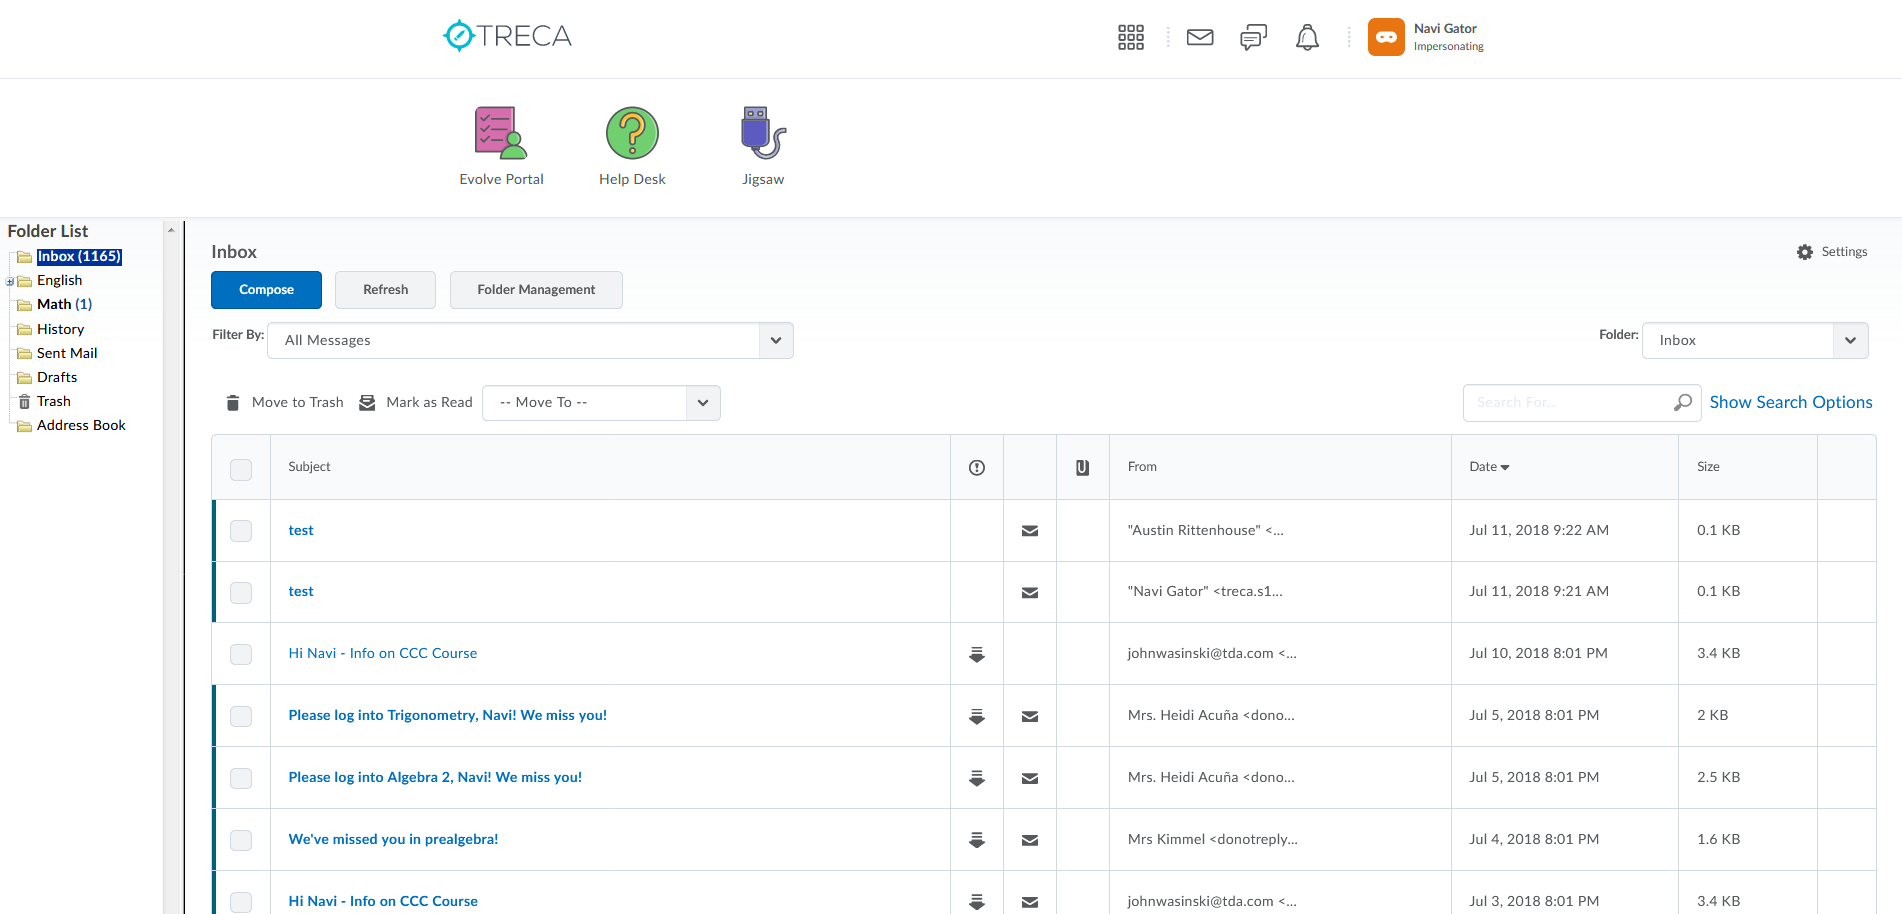Launch the Help Desk
The image size is (1902, 914).
[x=631, y=131]
